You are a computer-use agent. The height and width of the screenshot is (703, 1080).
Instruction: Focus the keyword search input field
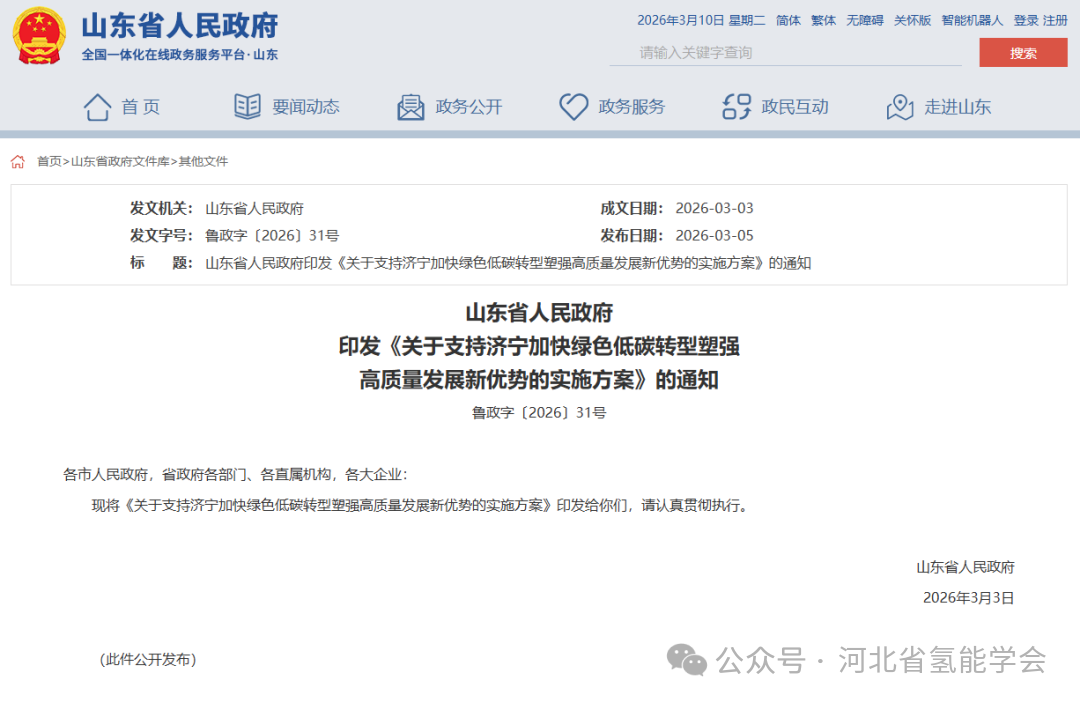785,53
